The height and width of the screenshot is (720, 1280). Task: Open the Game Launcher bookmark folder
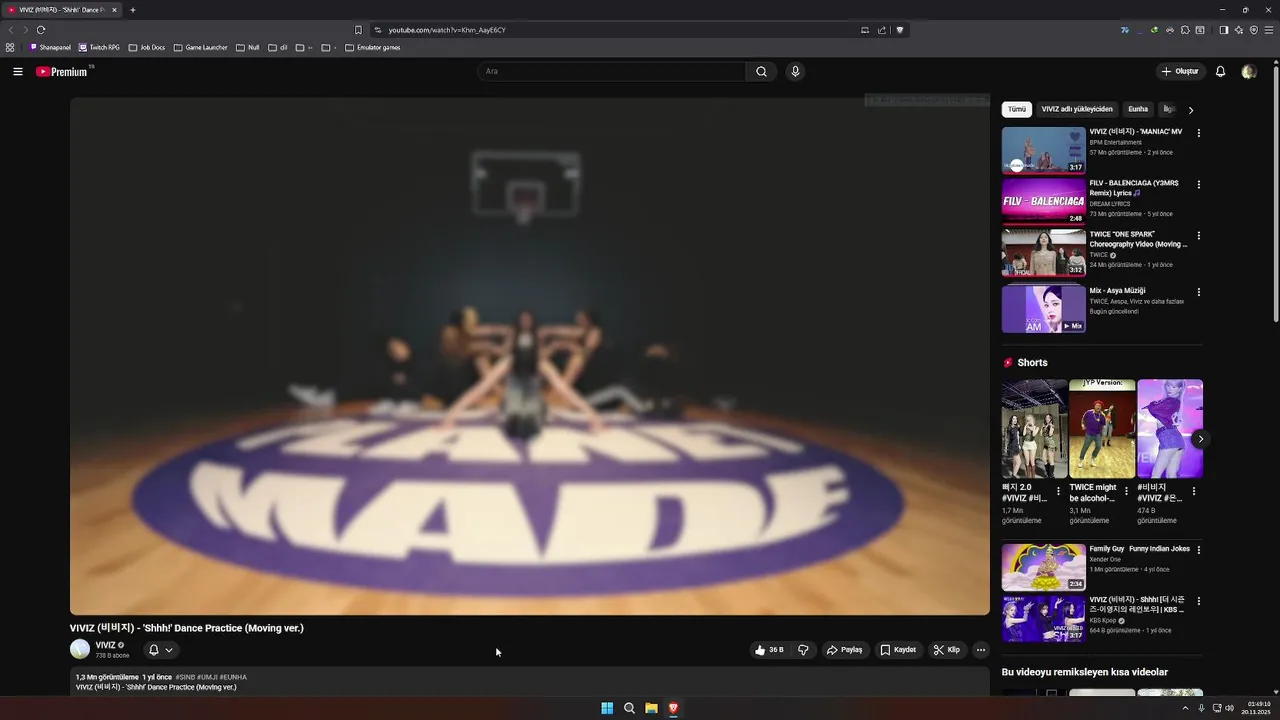tap(201, 47)
